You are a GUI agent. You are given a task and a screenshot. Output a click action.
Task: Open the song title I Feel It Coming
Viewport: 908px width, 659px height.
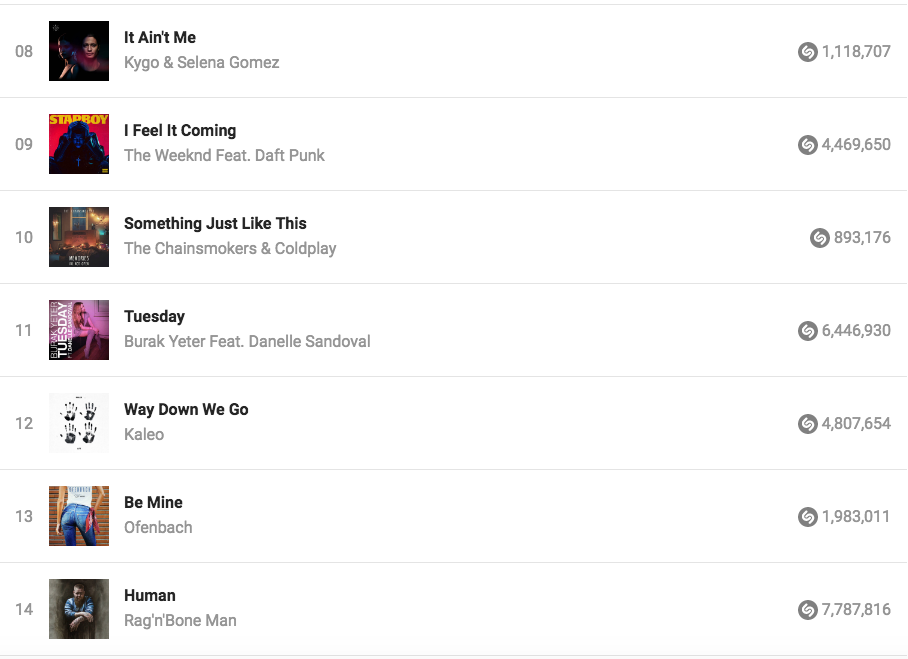[x=180, y=131]
